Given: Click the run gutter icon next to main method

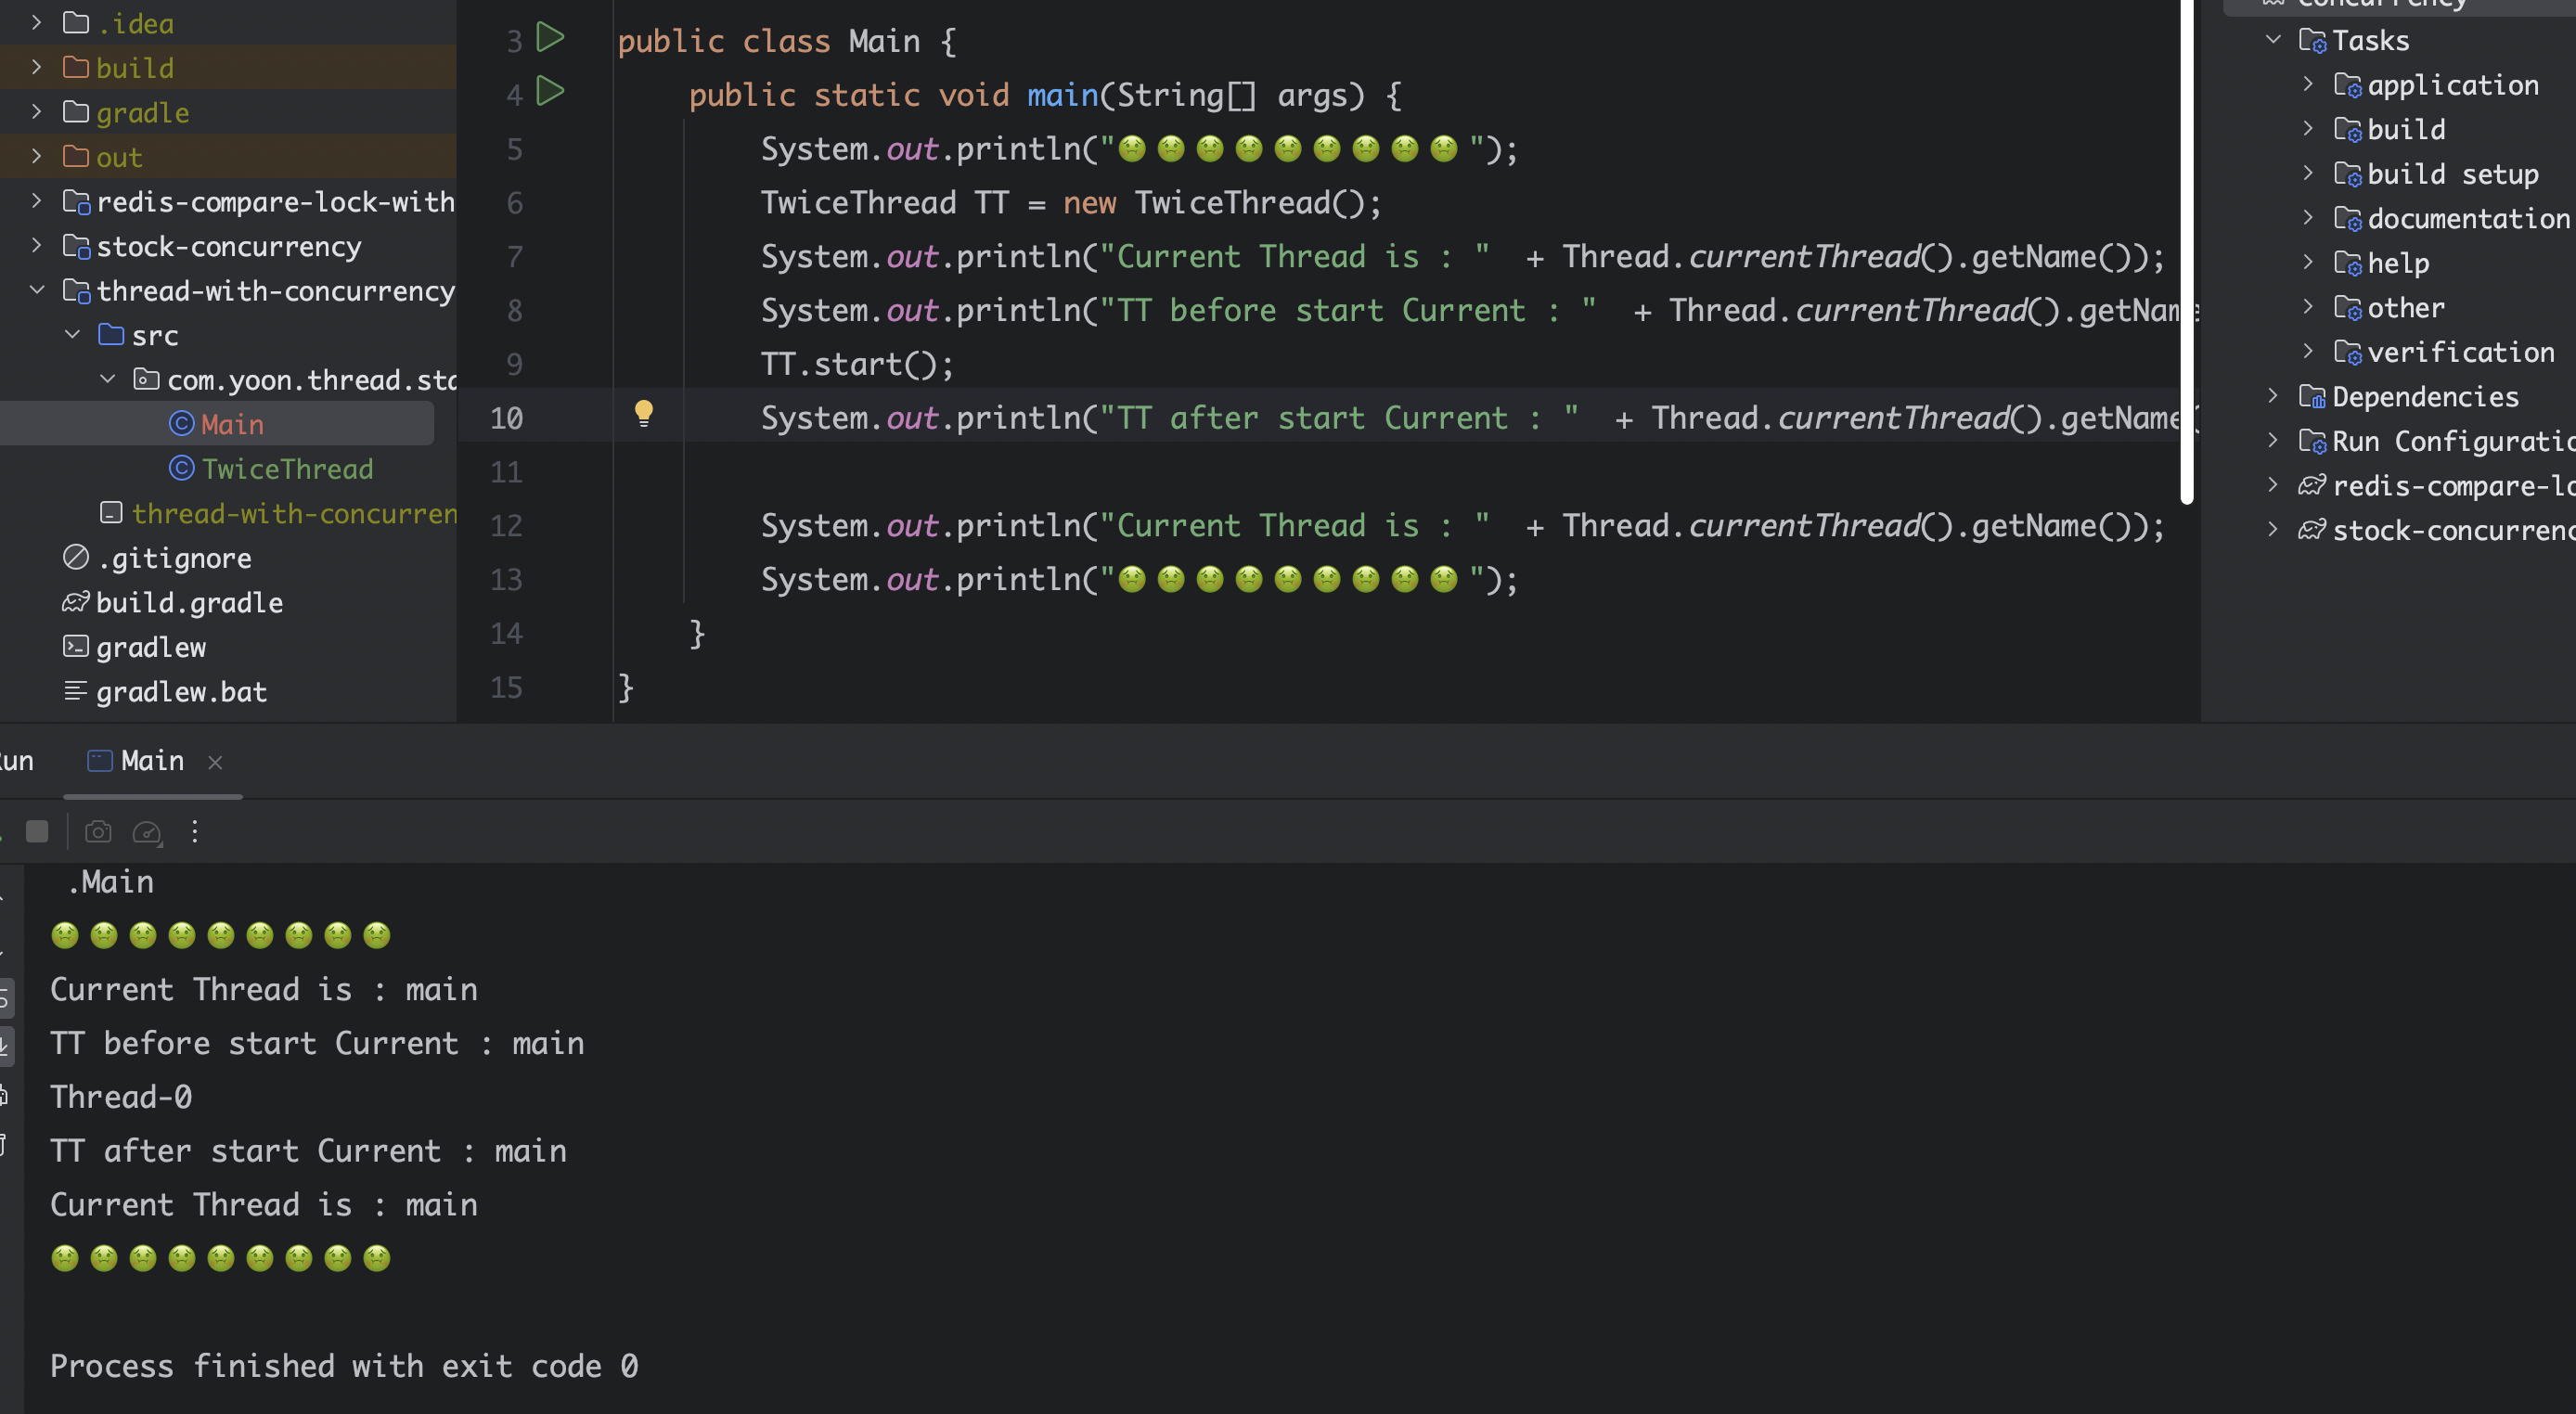Looking at the screenshot, I should [550, 92].
